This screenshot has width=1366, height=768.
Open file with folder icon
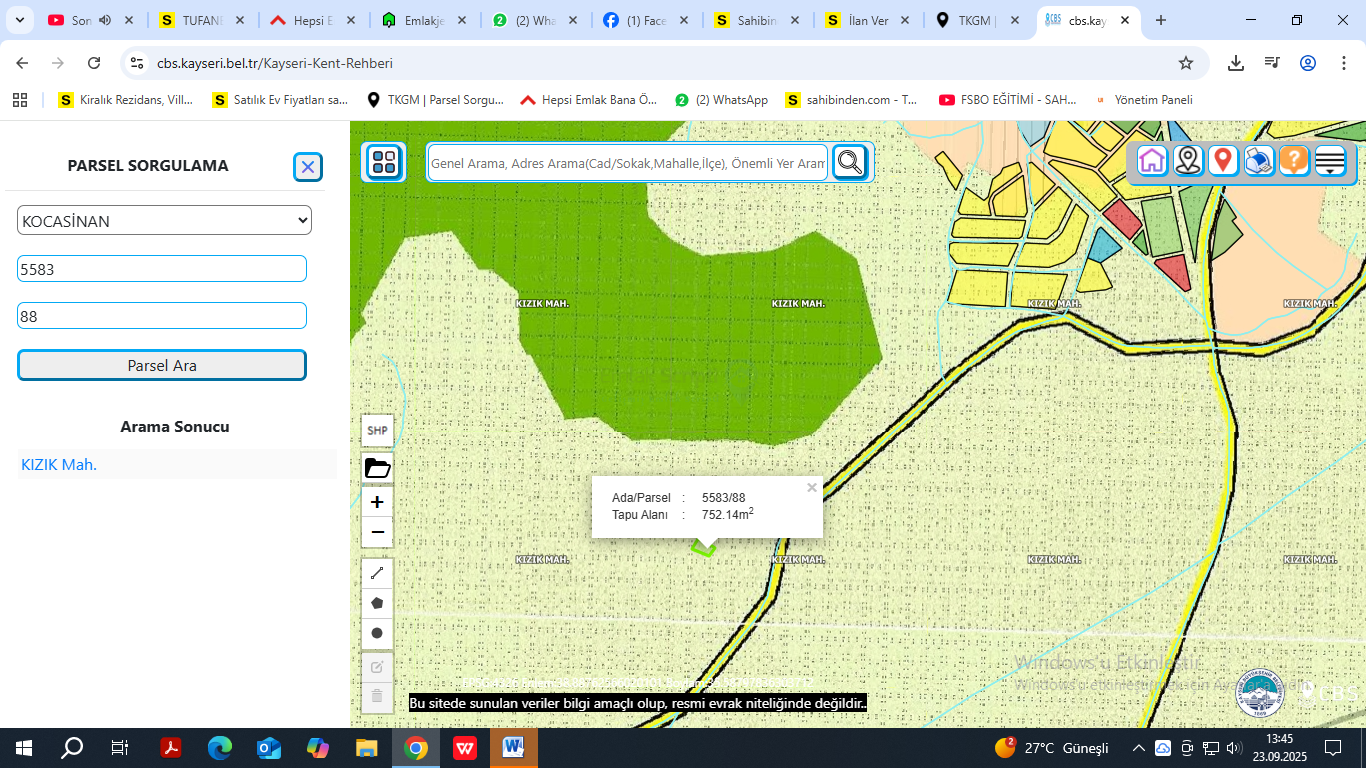pyautogui.click(x=377, y=468)
